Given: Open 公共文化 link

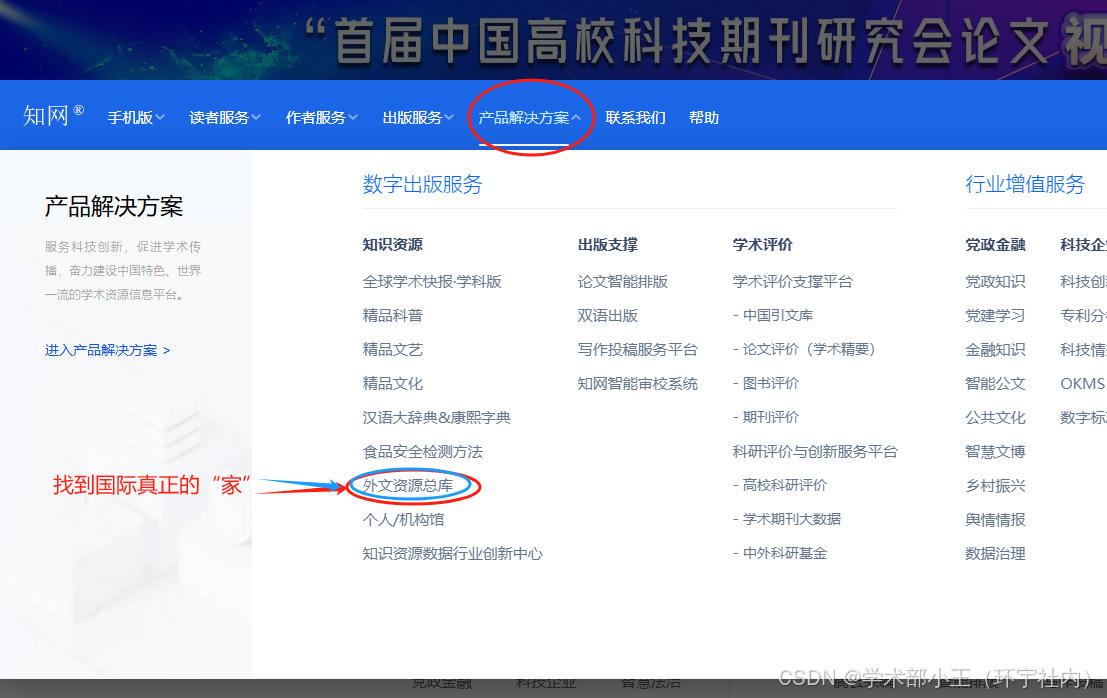Looking at the screenshot, I should [995, 417].
